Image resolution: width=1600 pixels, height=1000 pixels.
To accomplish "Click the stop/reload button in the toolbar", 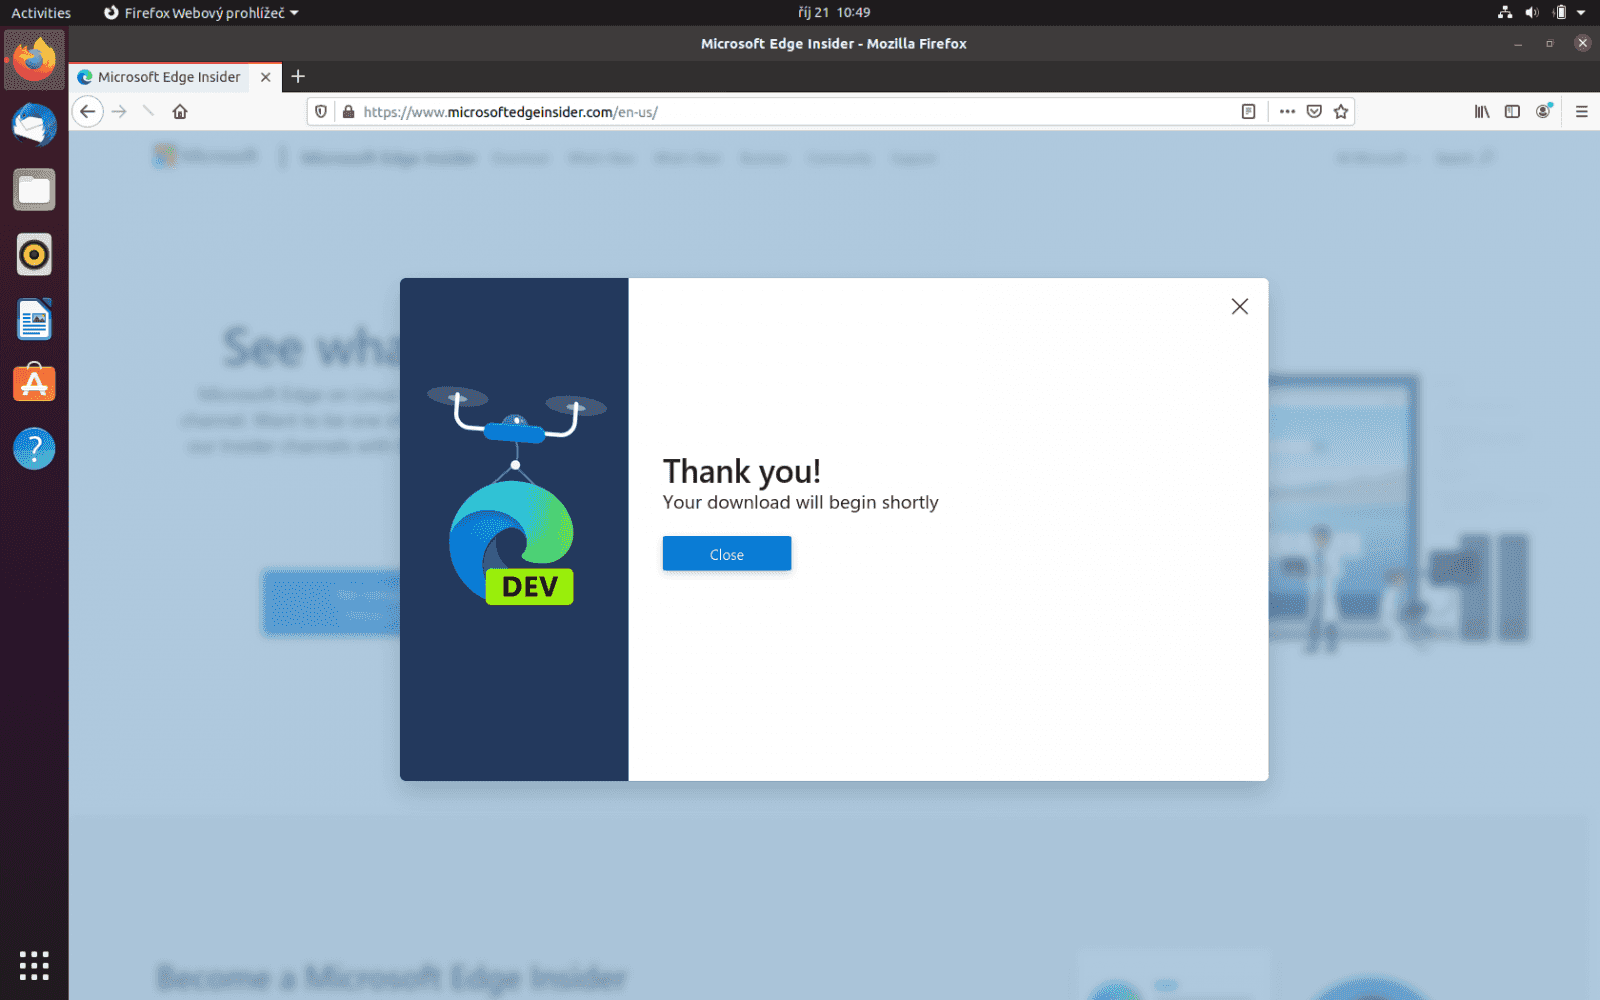I will point(149,112).
